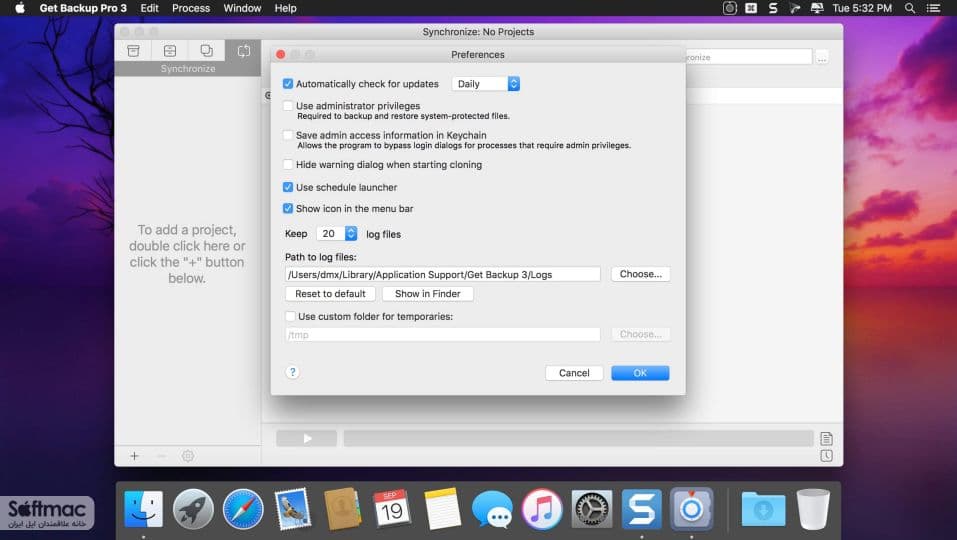The image size is (957, 540).
Task: Open the Snagit S icon in dock
Action: [641, 509]
